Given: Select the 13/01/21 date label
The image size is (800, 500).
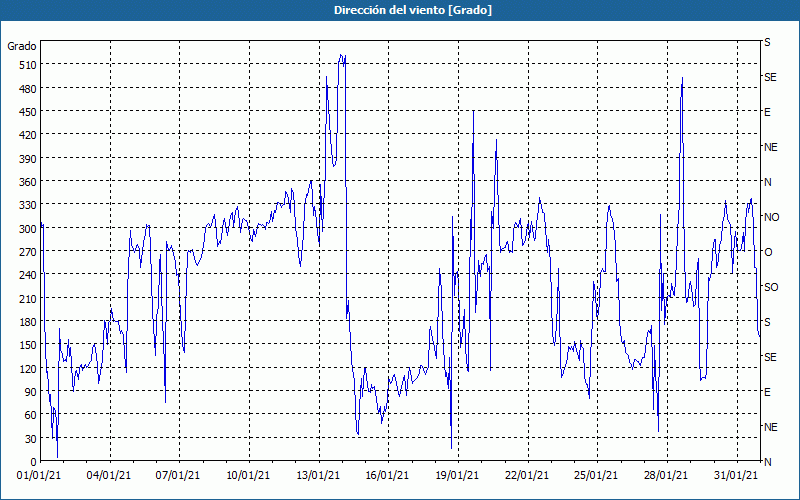Looking at the screenshot, I should (x=318, y=476).
